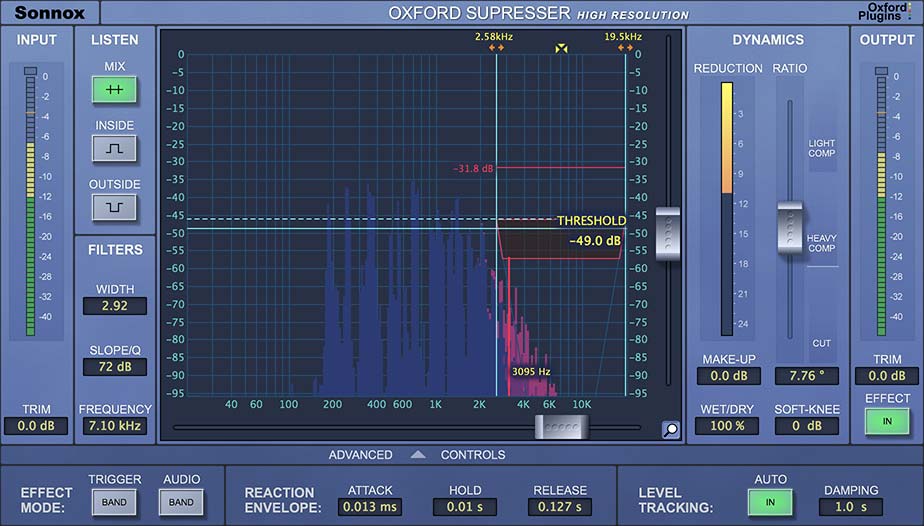Click the magnifier zoom icon under graph
Screen dimensions: 924x526
[x=671, y=430]
